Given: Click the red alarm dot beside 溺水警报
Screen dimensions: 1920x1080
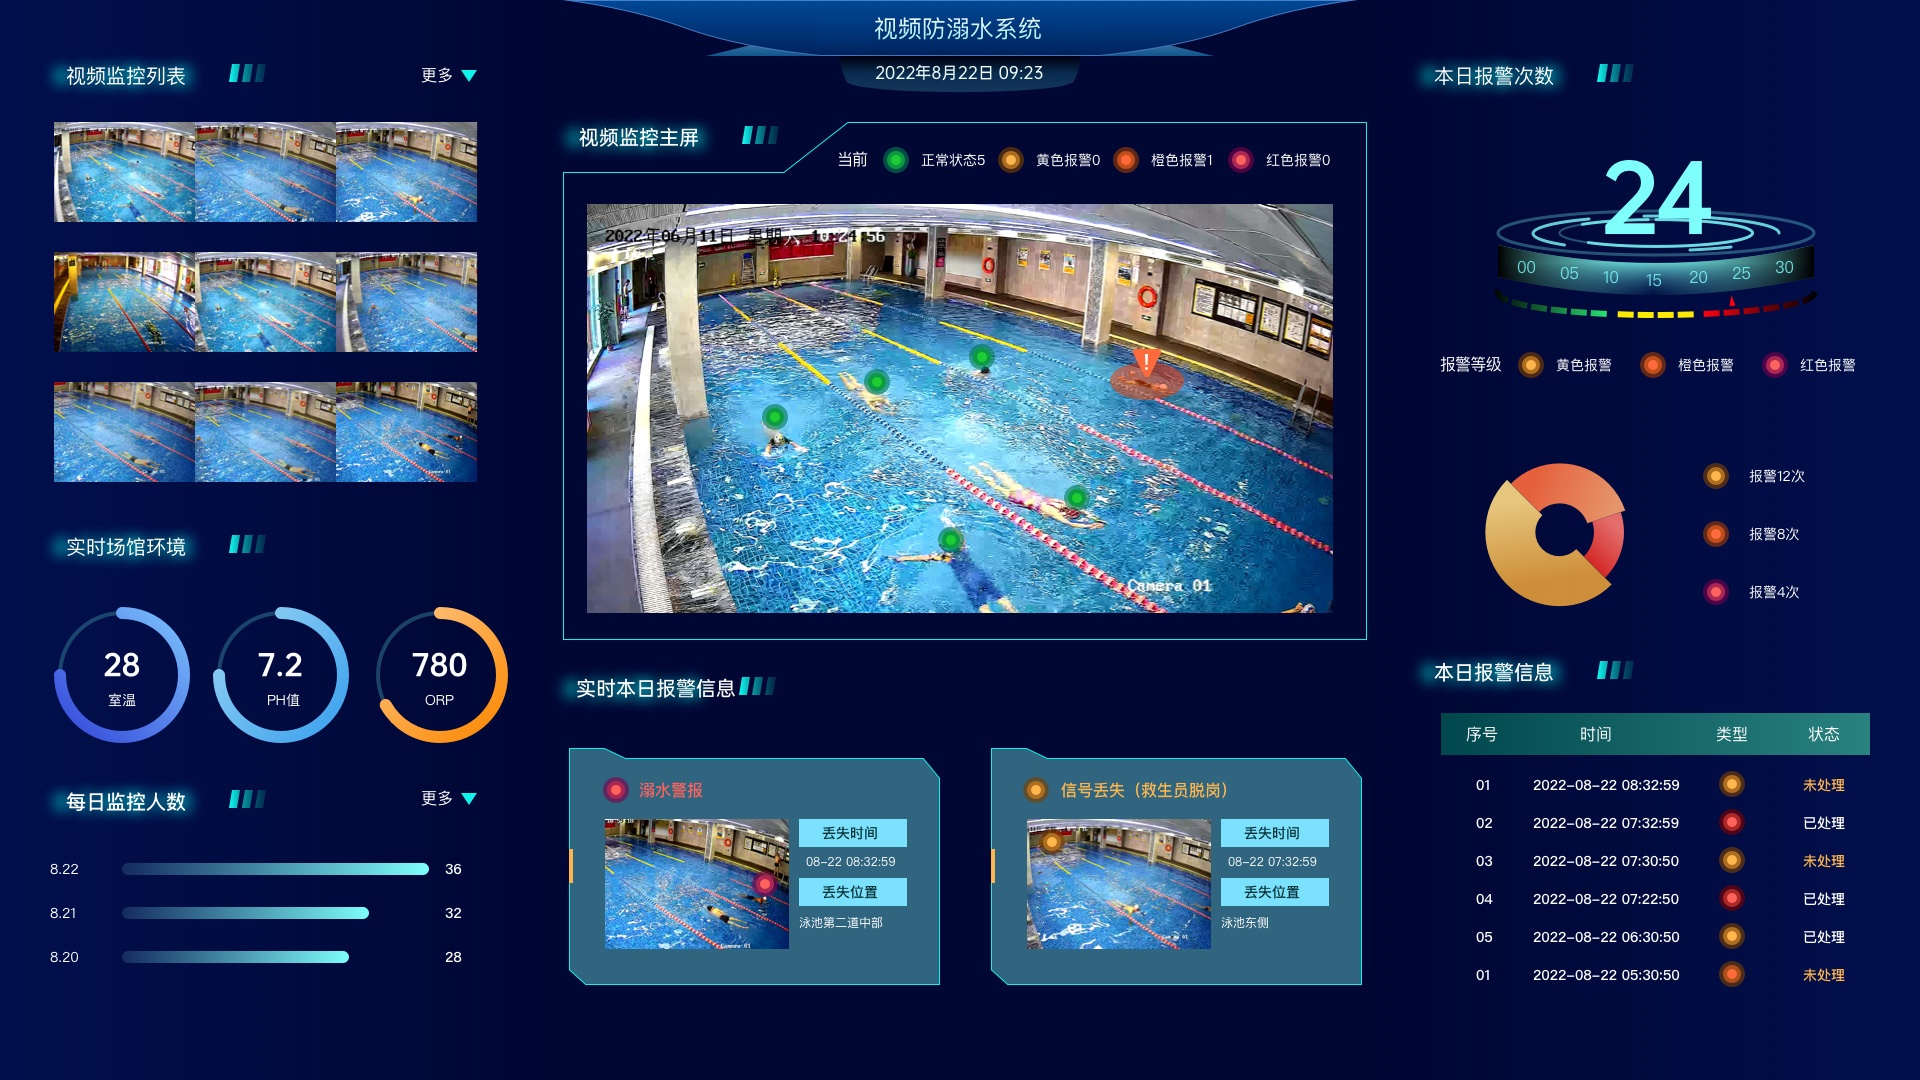Looking at the screenshot, I should (x=615, y=789).
